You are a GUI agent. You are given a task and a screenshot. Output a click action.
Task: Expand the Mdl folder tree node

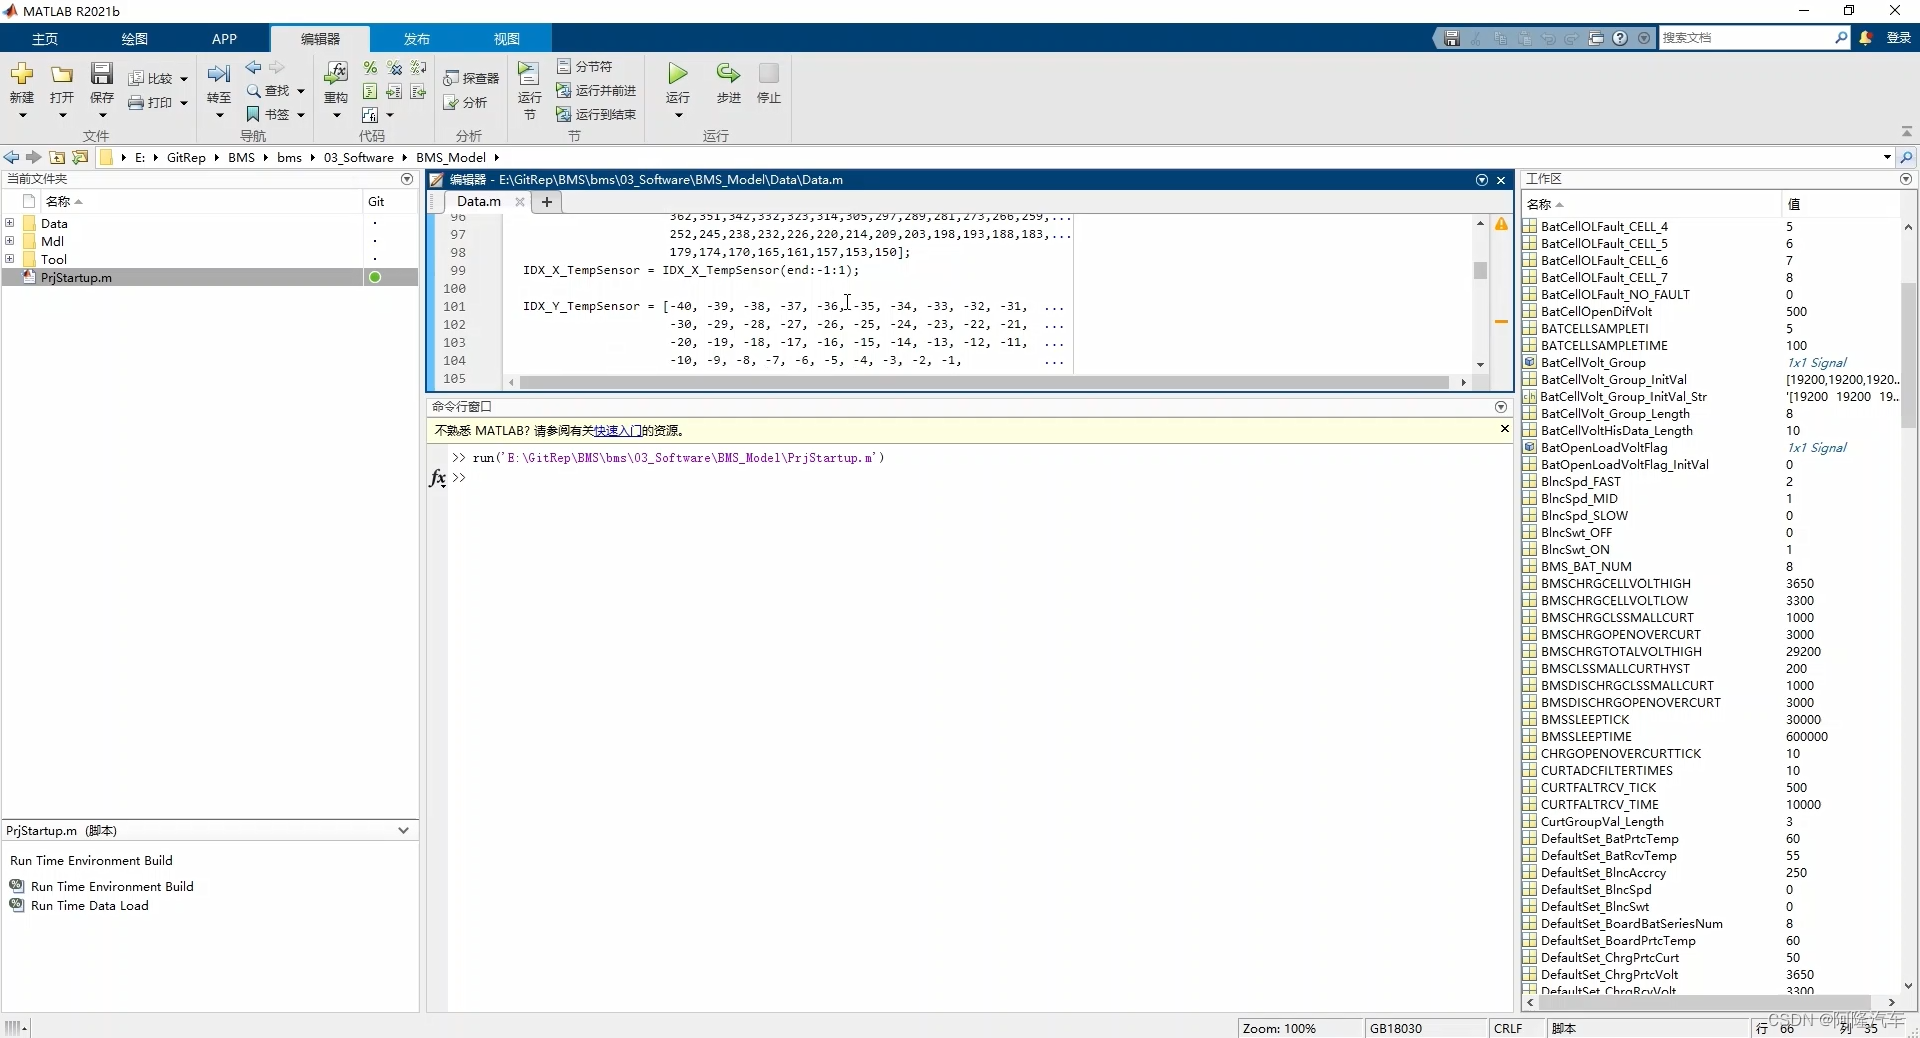[x=9, y=241]
